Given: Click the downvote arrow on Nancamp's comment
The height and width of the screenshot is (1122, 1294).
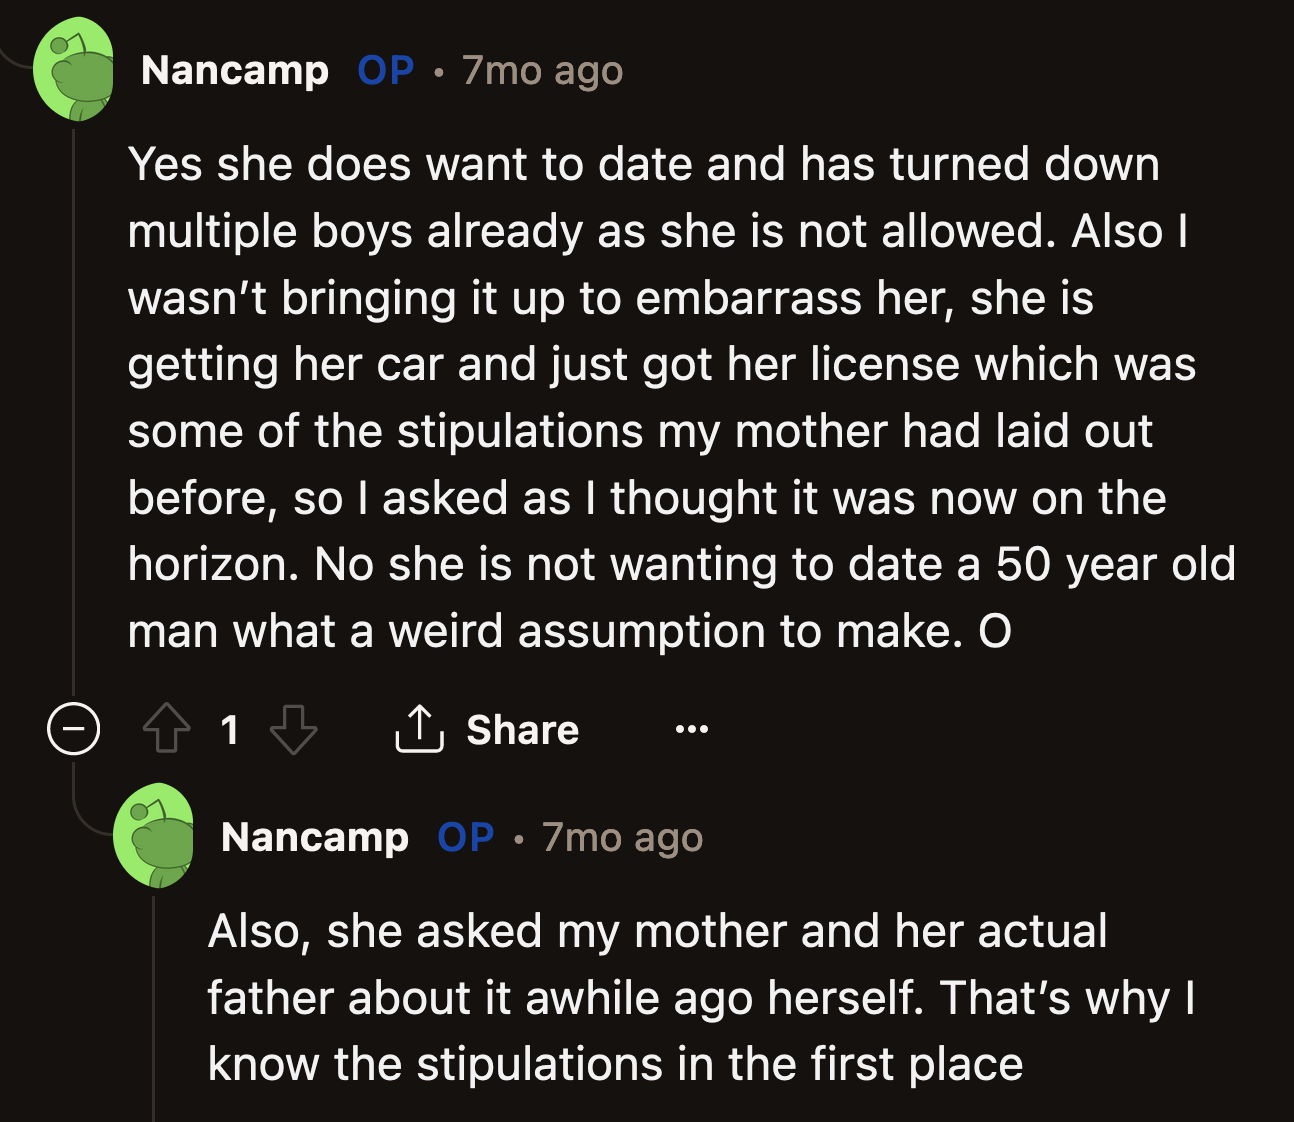Looking at the screenshot, I should pyautogui.click(x=290, y=730).
